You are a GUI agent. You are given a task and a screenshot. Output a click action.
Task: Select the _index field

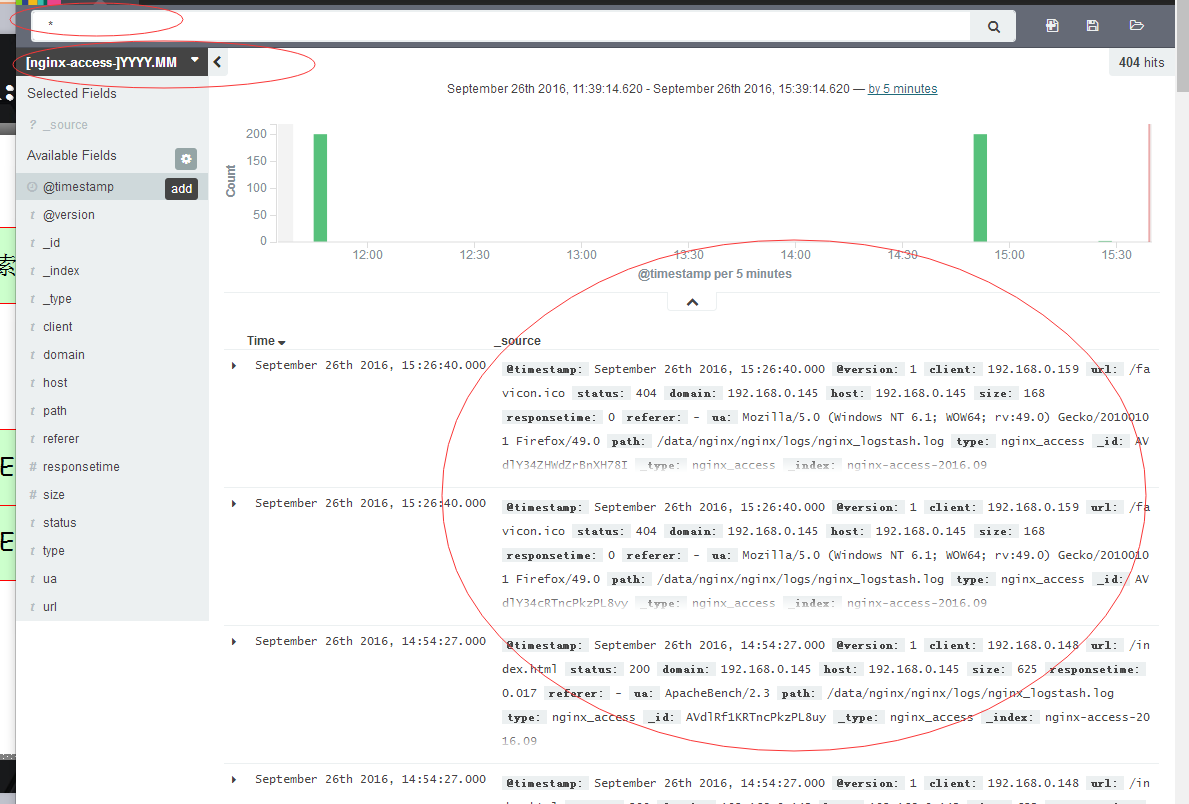click(61, 271)
